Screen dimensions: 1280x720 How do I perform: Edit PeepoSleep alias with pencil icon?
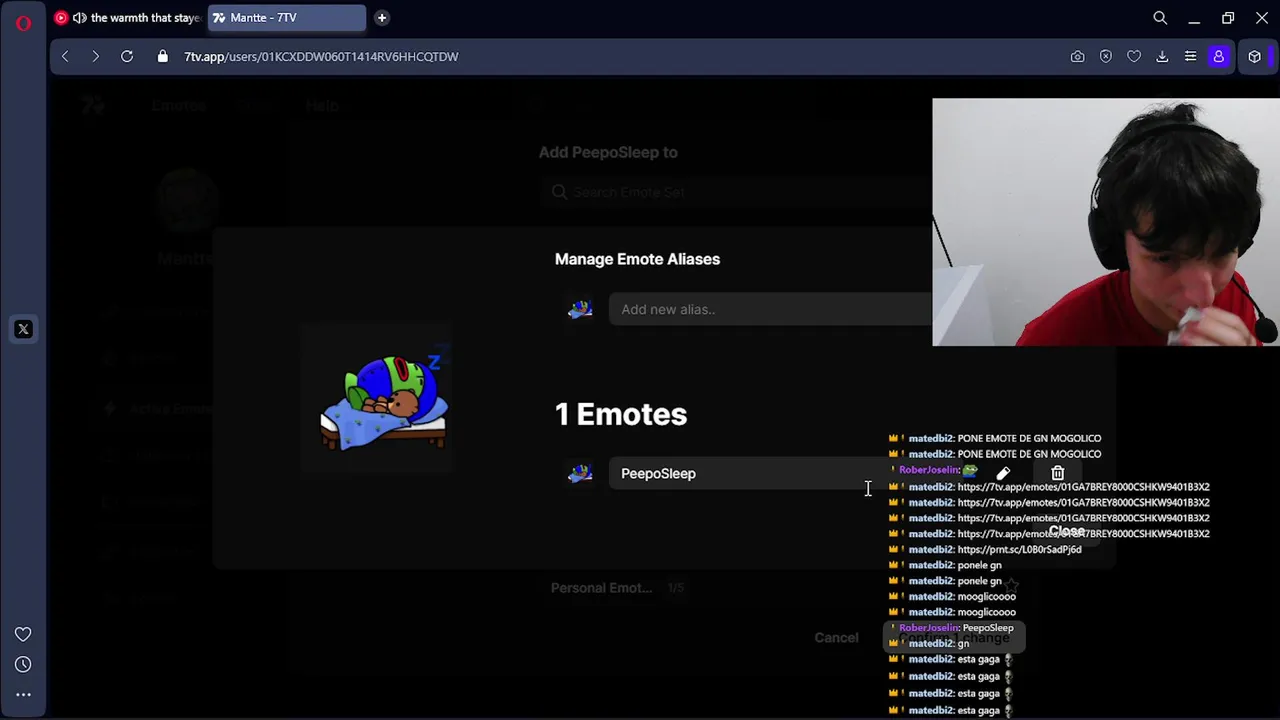coord(1003,473)
